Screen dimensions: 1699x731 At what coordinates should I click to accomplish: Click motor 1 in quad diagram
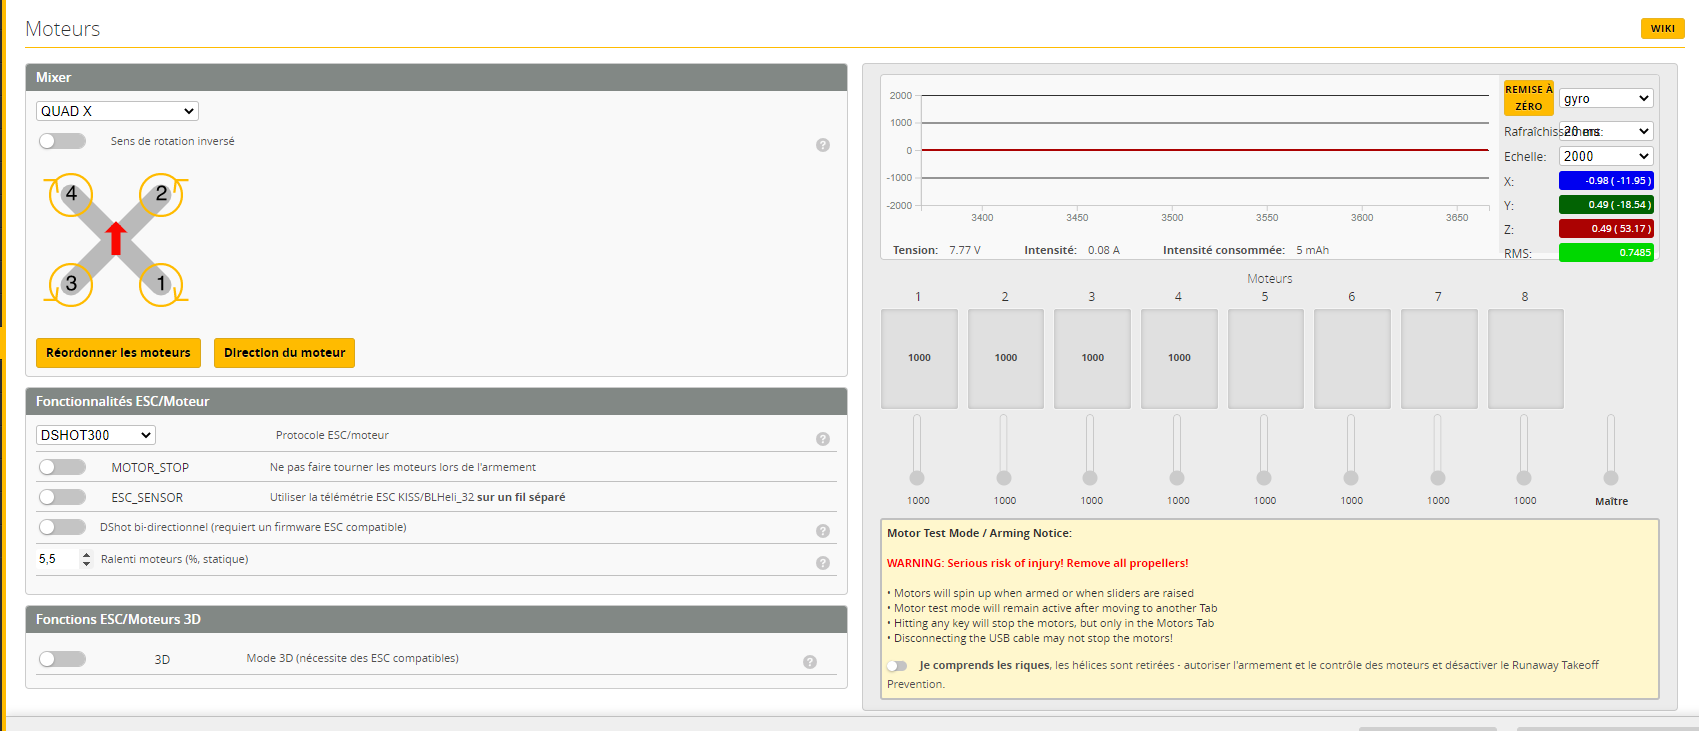pos(161,284)
